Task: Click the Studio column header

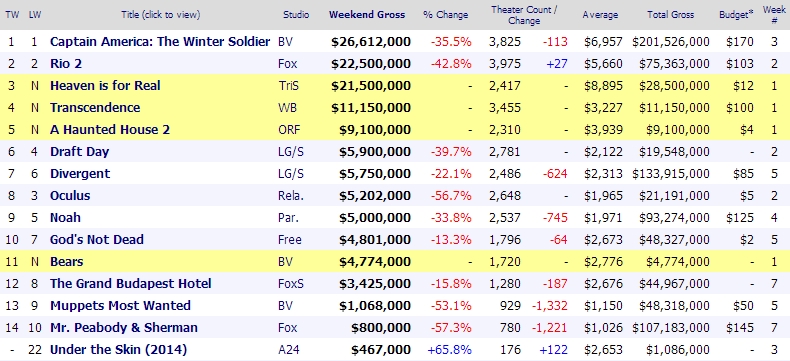Action: 296,15
